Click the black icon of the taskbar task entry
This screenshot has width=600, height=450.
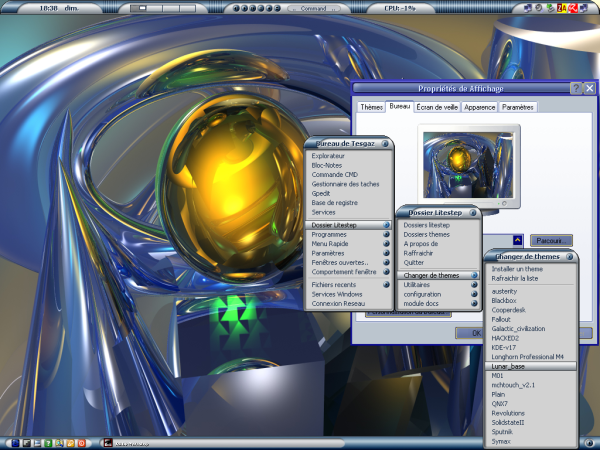(x=108, y=443)
